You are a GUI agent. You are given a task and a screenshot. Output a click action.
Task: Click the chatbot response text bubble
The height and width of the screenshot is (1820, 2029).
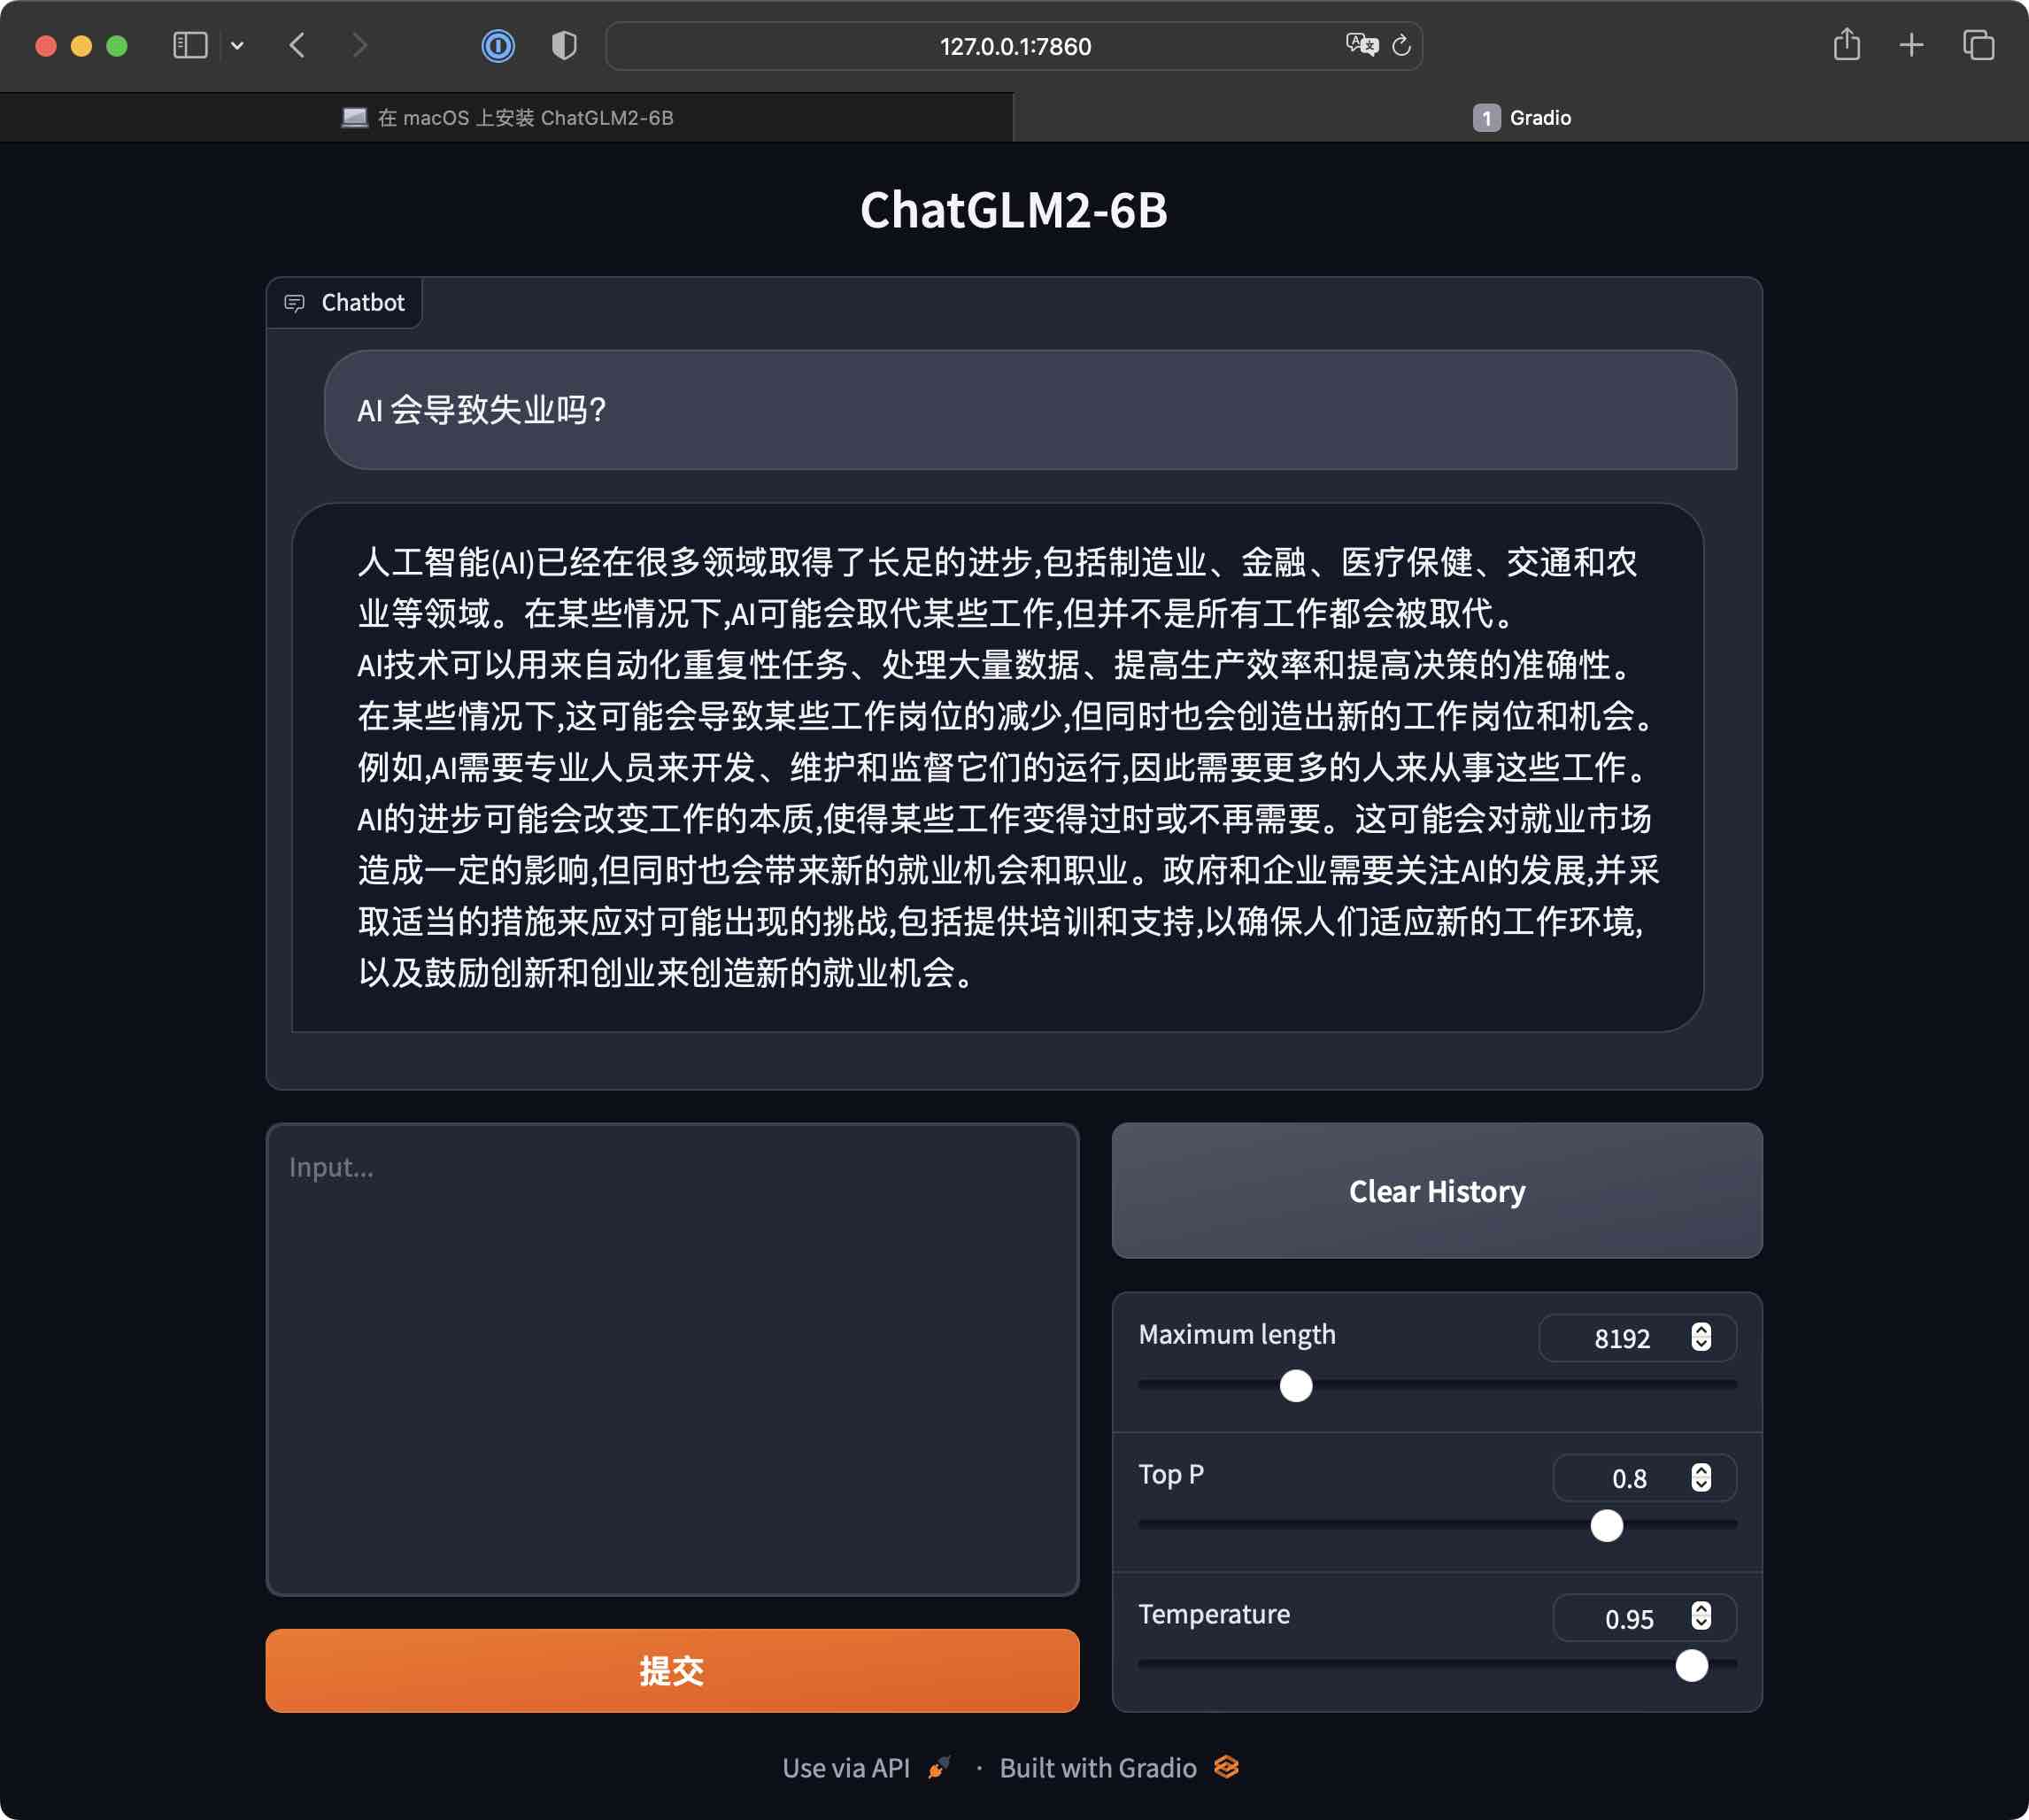point(997,767)
